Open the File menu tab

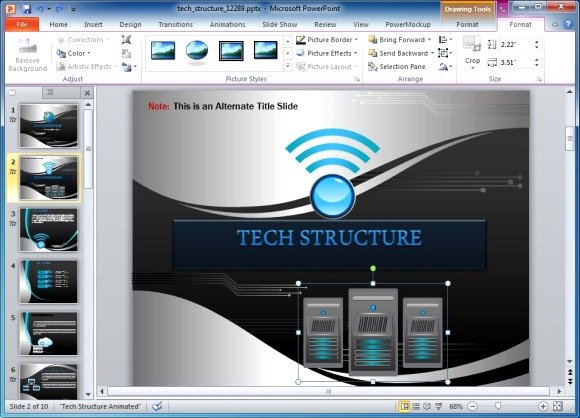[22, 24]
